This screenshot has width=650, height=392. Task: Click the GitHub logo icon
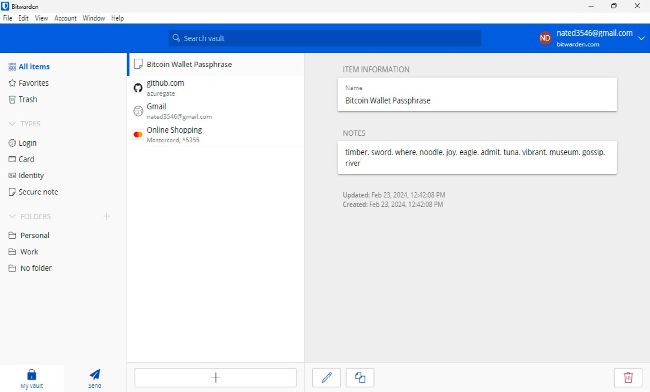point(138,88)
